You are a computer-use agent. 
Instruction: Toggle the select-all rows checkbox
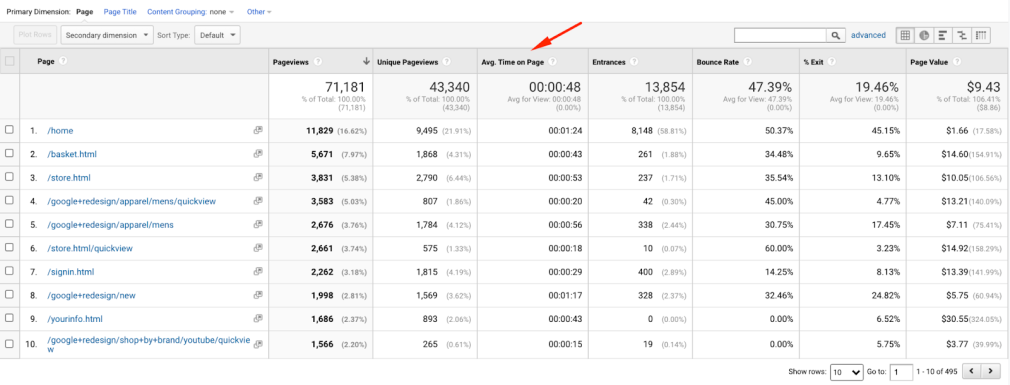pyautogui.click(x=9, y=62)
